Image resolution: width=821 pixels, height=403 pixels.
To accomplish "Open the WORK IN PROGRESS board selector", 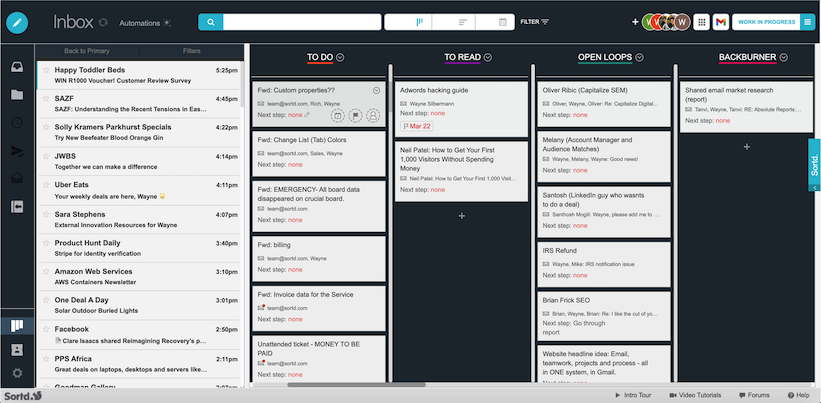I will [x=766, y=22].
